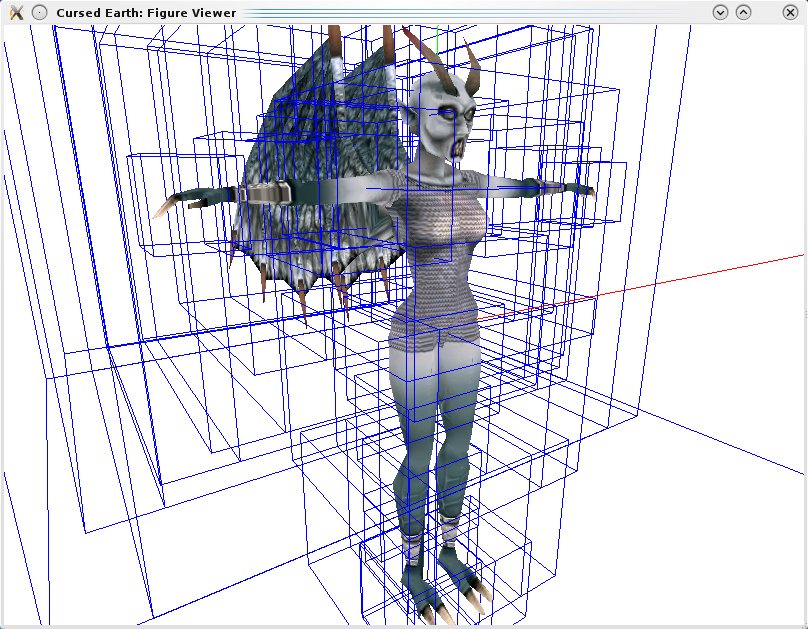Click the demon figure's face
This screenshot has height=629, width=808.
(x=449, y=125)
